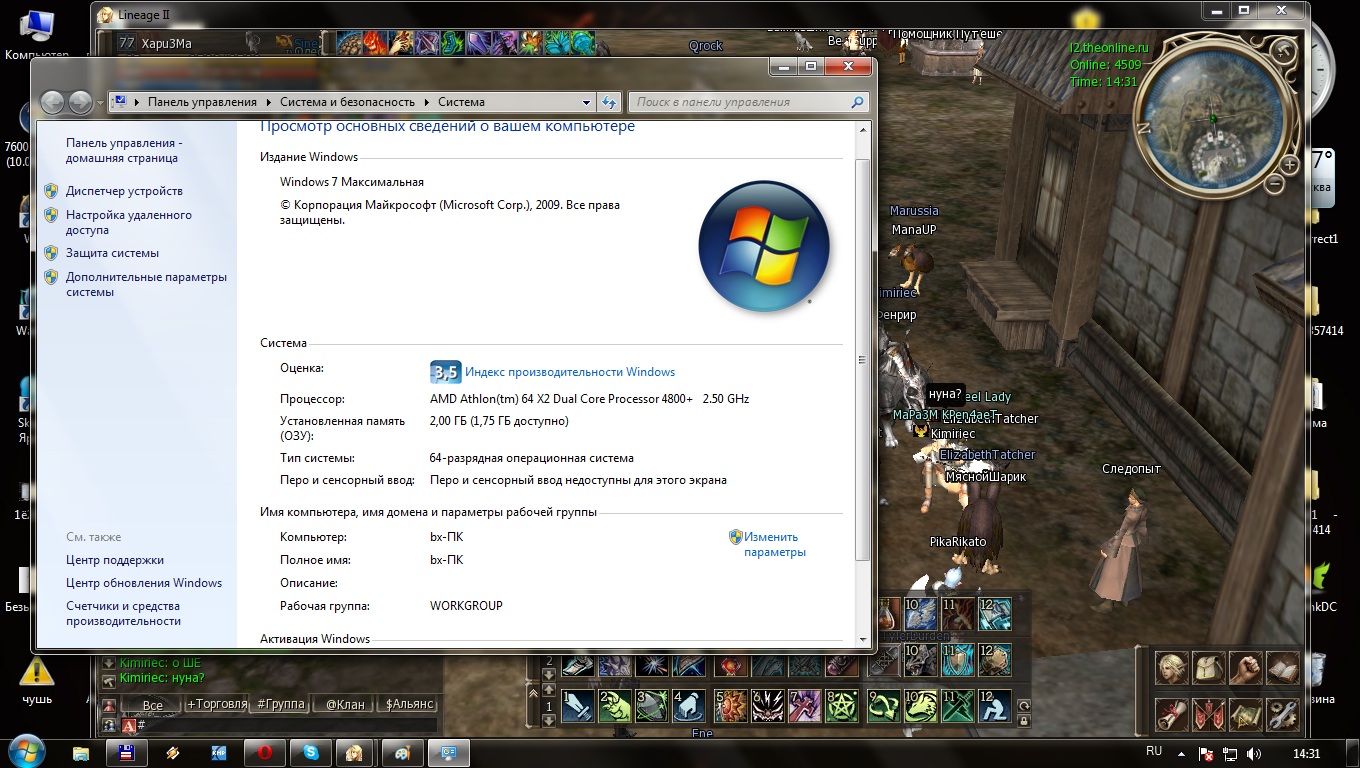1360x768 pixels.
Task: Use skill slot 1 sword on hotbar
Action: click(x=578, y=706)
